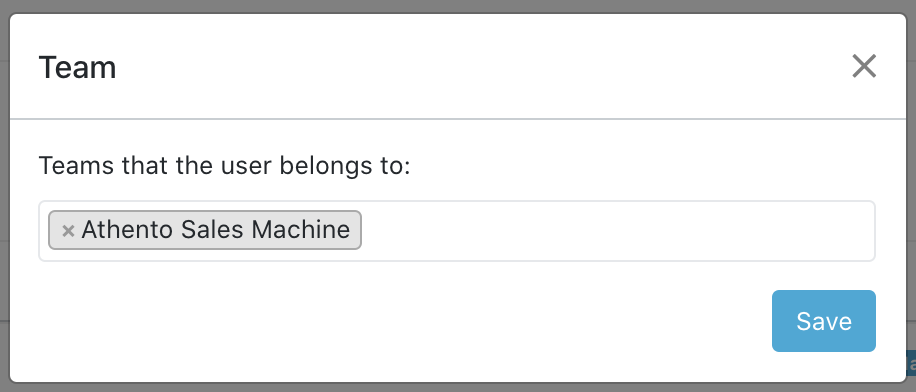Click the dark overlay above the dialog
This screenshot has height=392, width=916.
(x=458, y=6)
